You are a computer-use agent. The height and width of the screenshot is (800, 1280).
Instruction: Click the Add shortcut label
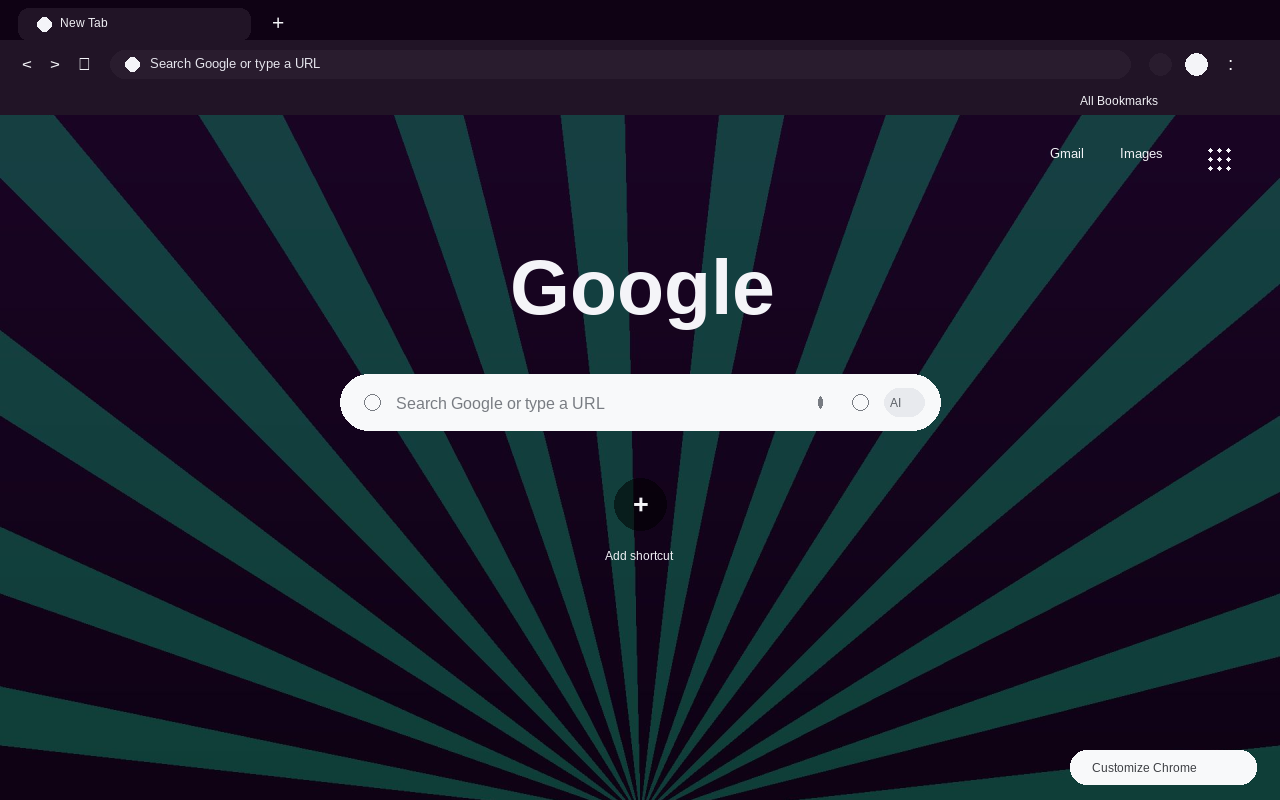point(639,556)
